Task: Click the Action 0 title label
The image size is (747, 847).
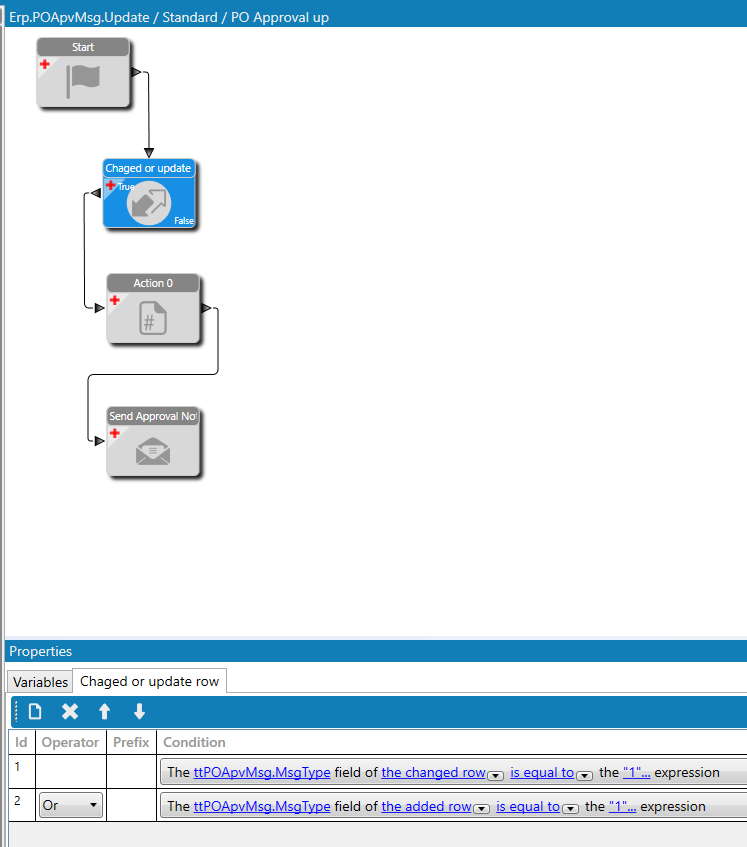Action: point(153,283)
